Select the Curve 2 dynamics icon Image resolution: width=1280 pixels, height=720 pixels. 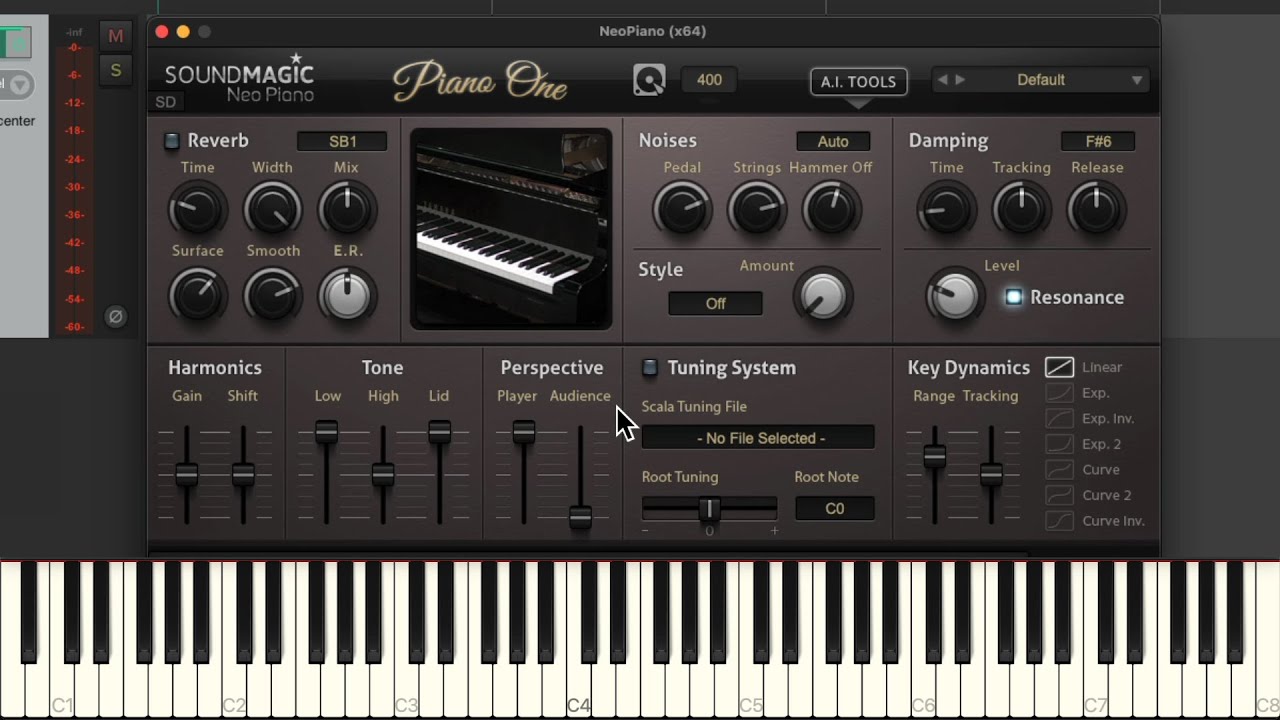click(1059, 495)
